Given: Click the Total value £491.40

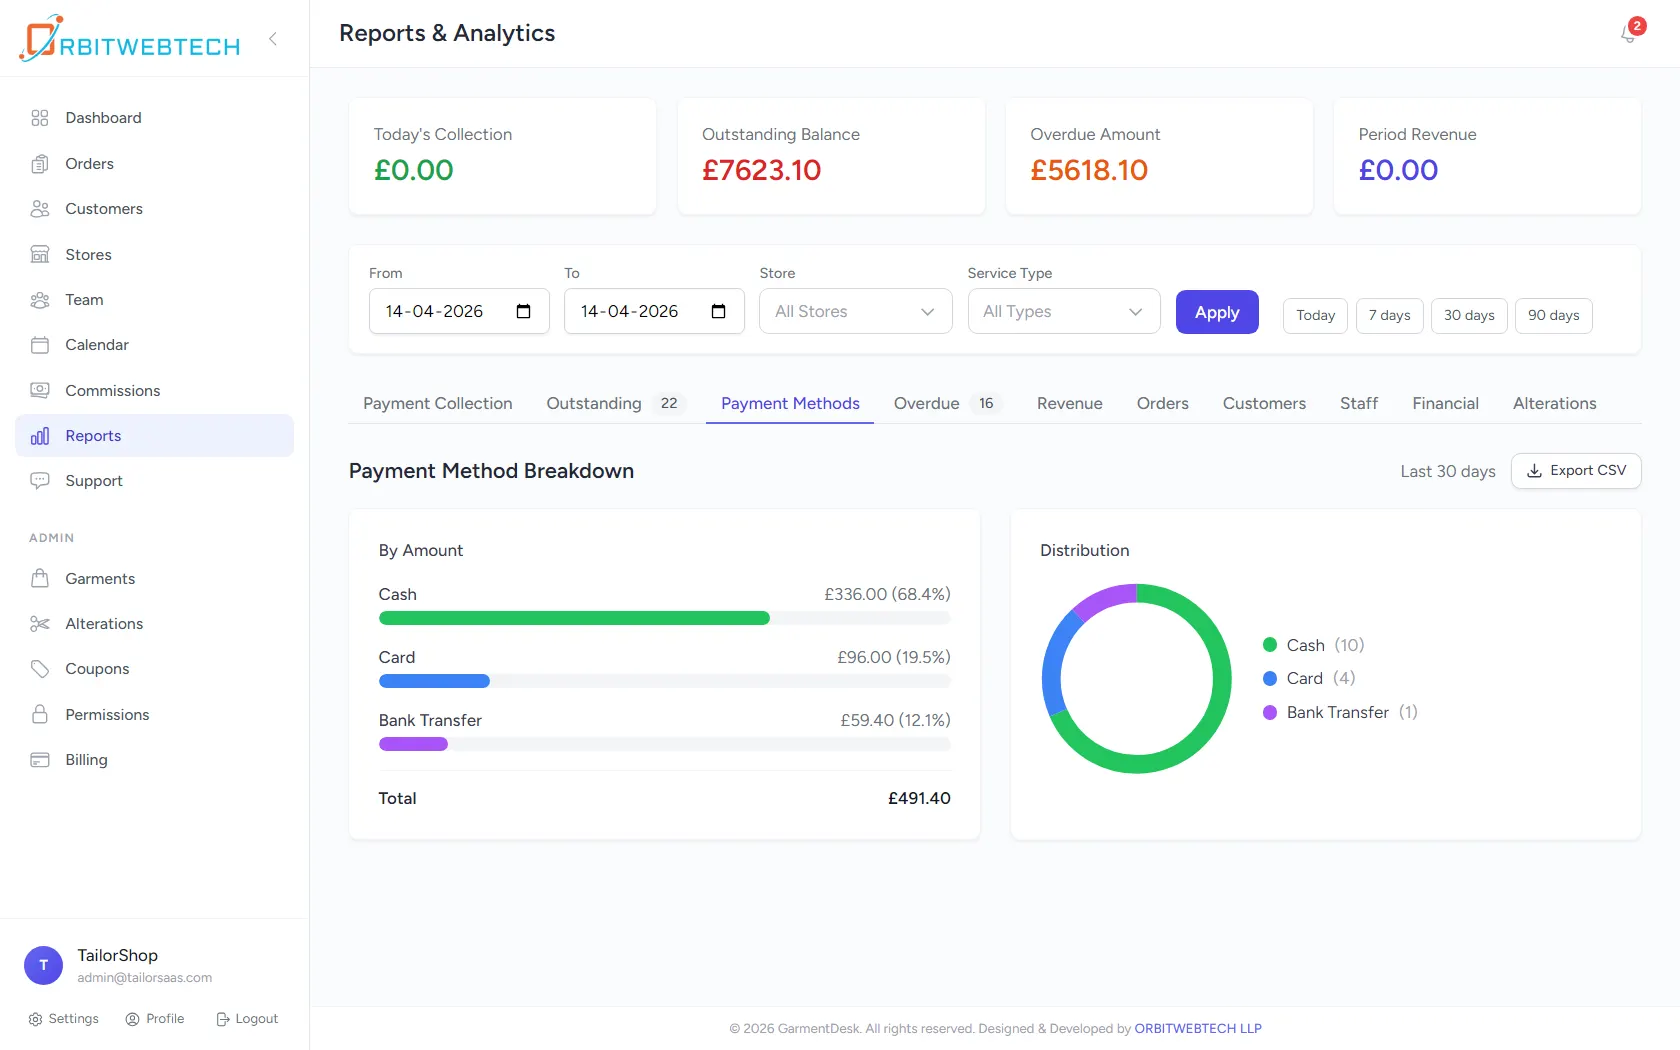Looking at the screenshot, I should (919, 799).
